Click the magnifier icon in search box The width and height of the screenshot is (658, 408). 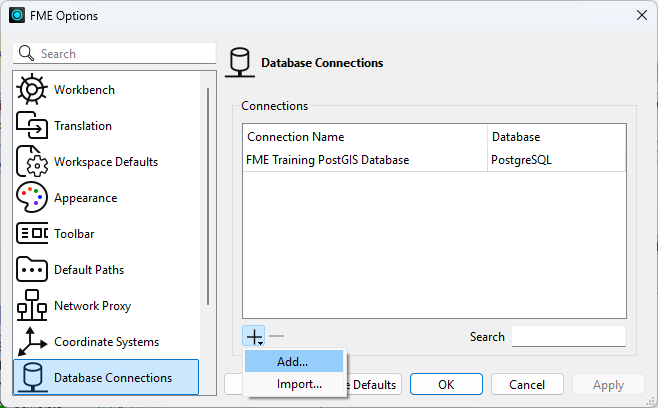click(26, 53)
